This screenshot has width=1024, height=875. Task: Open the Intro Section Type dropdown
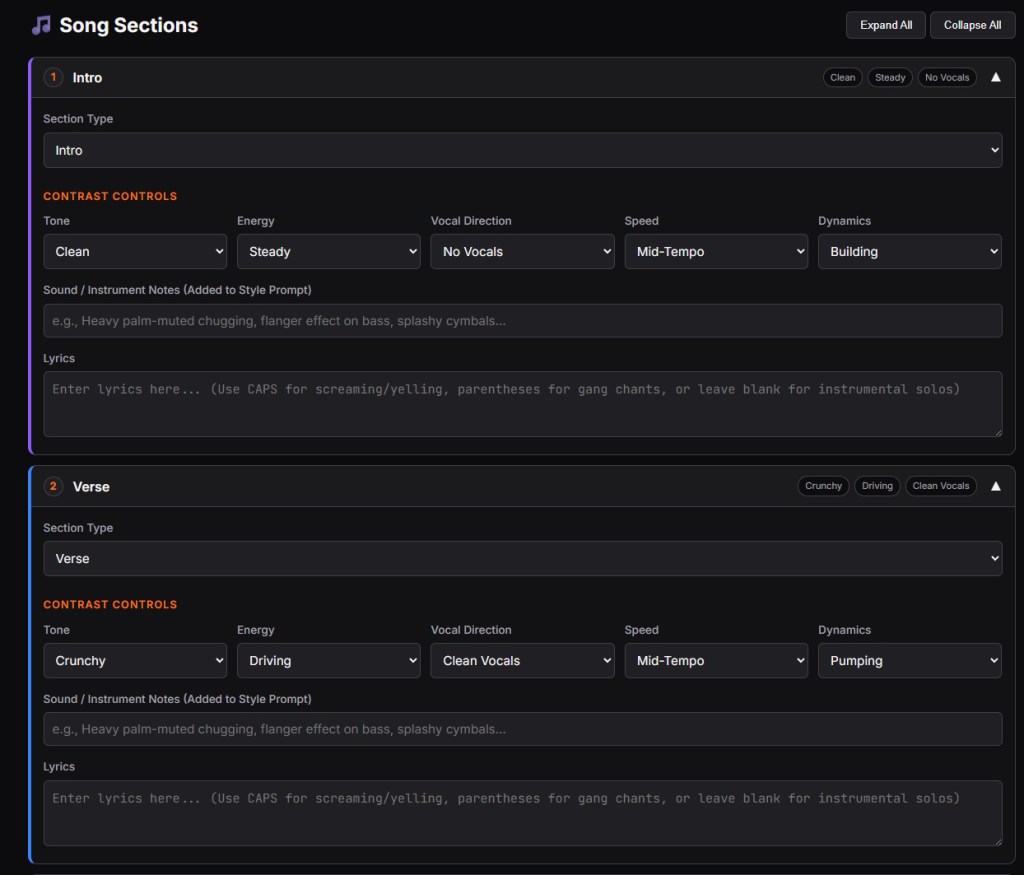tap(522, 150)
